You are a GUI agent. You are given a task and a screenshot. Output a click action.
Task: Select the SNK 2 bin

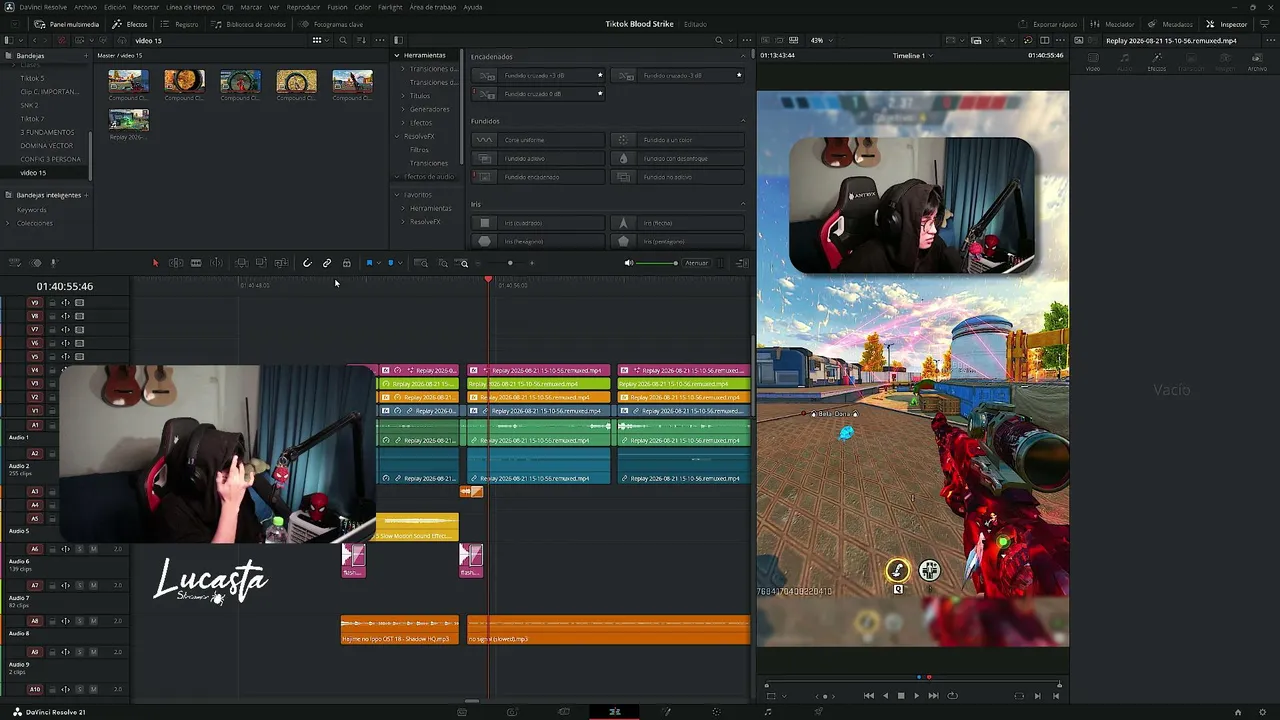29,105
